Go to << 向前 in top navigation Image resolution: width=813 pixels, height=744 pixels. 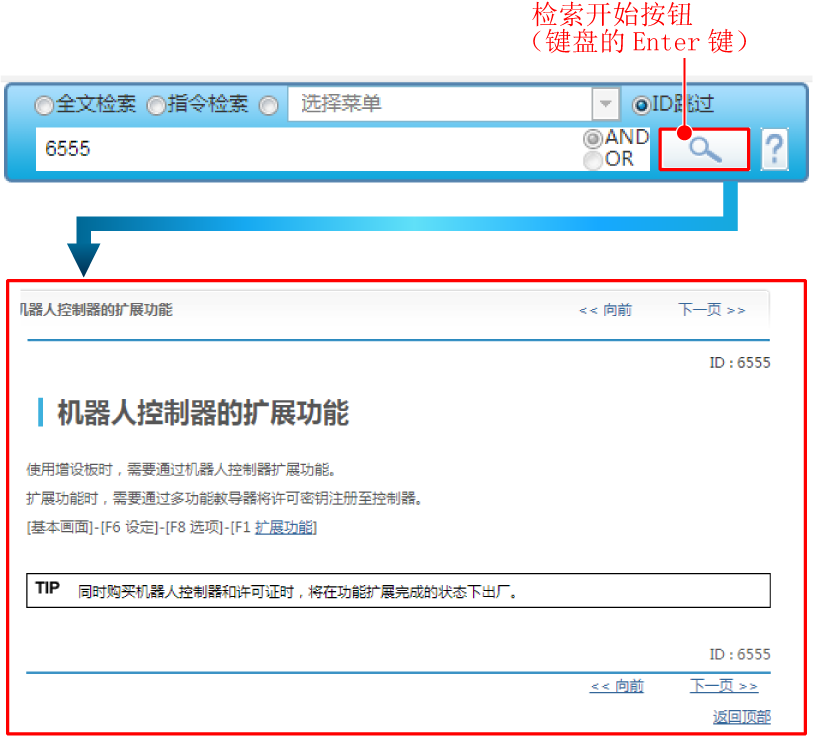pos(605,310)
